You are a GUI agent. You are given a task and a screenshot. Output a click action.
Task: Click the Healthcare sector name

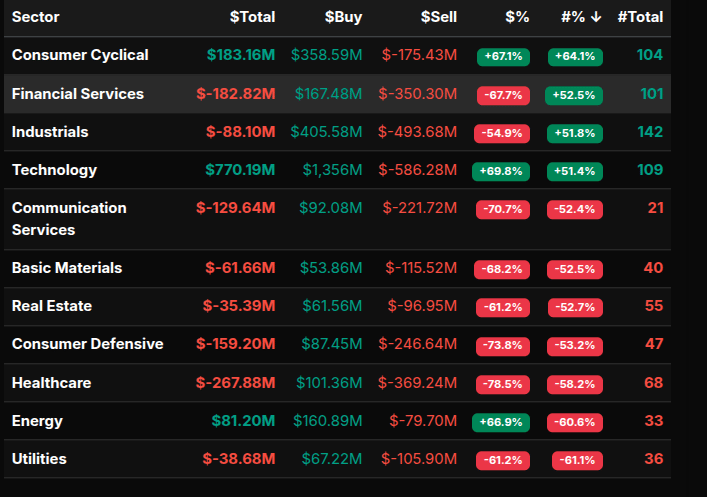coord(51,383)
